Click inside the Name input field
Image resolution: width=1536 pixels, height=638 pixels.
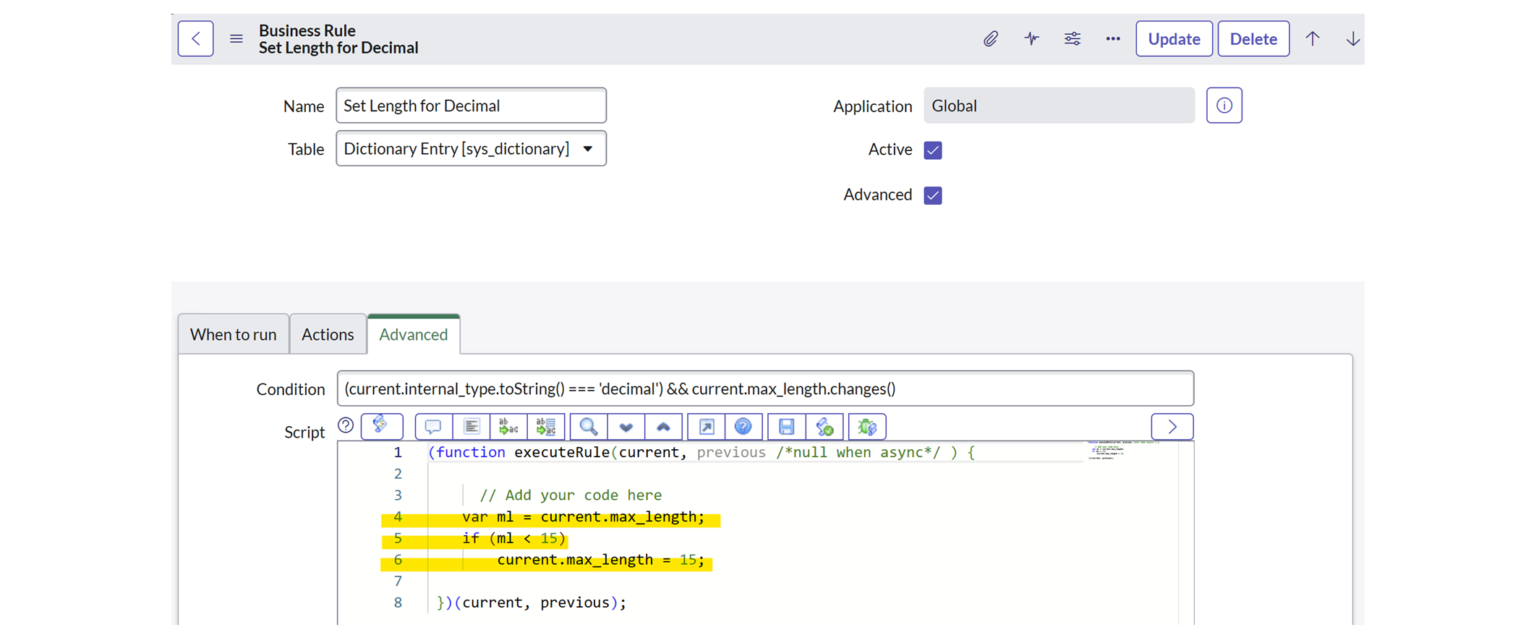(x=470, y=105)
